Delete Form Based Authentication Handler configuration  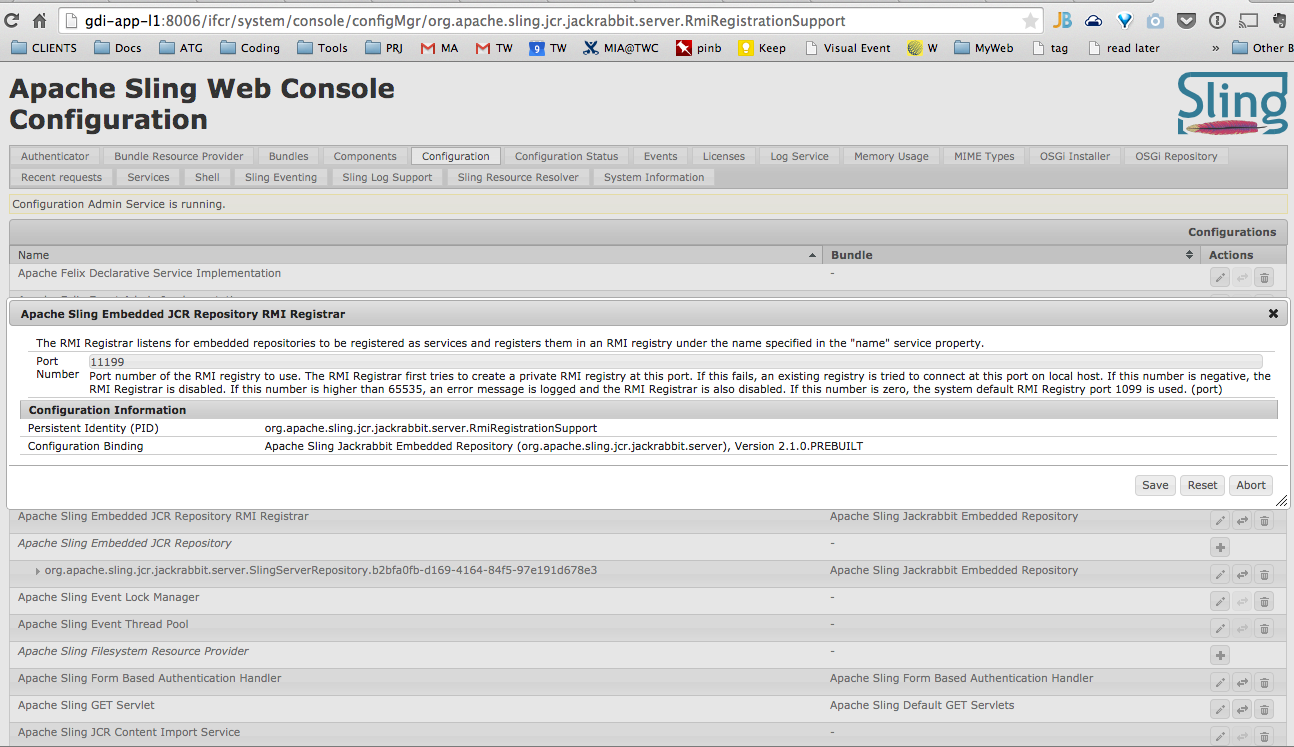(x=1264, y=683)
